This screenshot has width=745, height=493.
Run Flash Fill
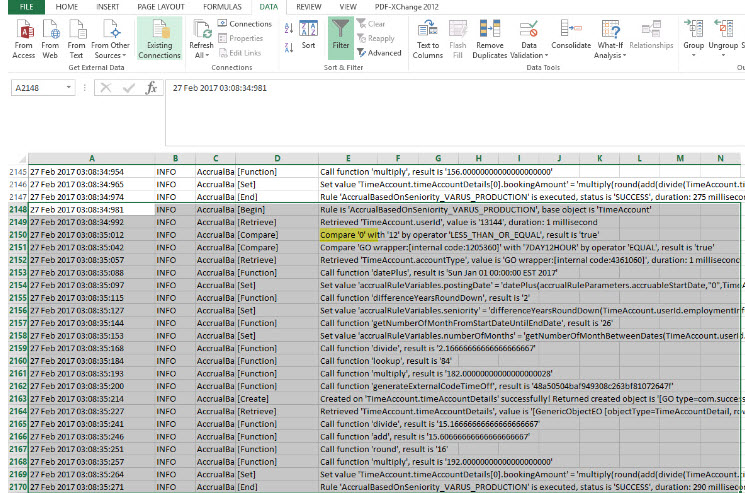point(458,39)
